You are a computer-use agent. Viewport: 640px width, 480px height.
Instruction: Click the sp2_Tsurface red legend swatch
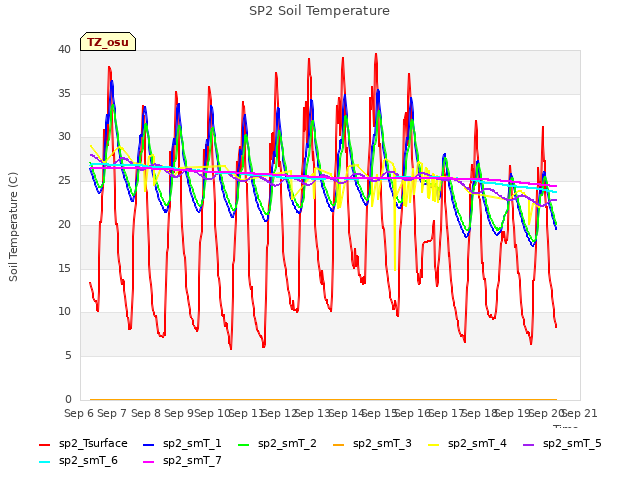pos(44,445)
